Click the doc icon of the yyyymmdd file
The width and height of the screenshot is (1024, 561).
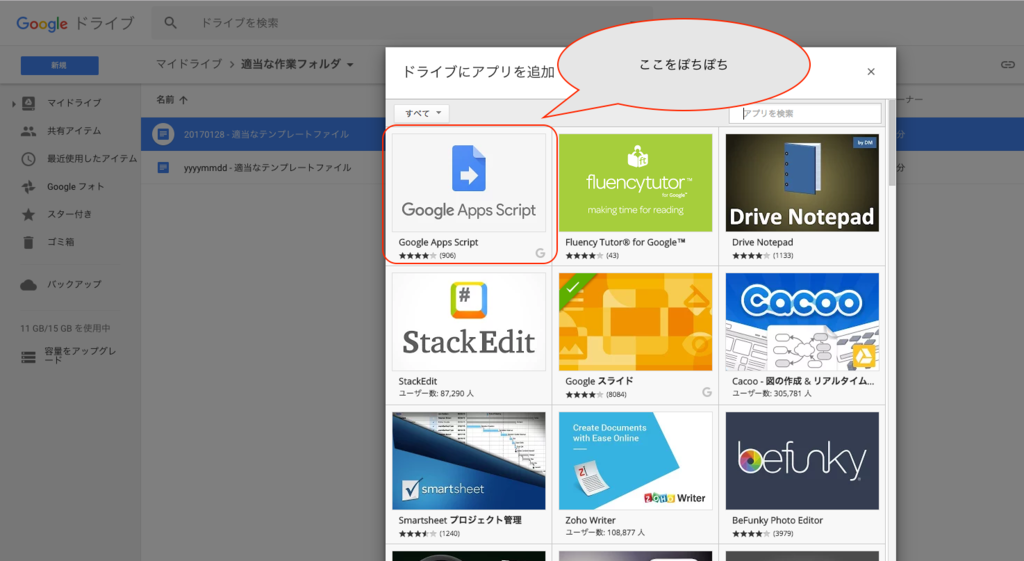(x=163, y=168)
